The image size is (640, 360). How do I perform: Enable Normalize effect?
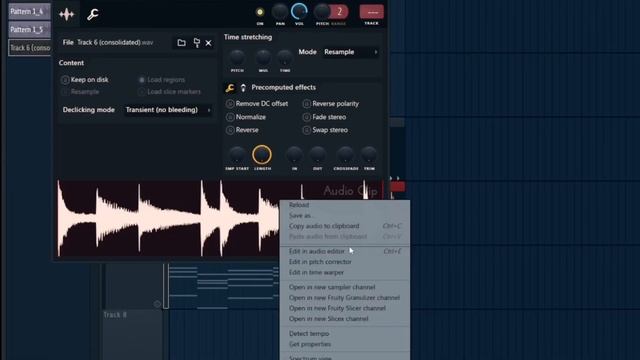click(246, 117)
